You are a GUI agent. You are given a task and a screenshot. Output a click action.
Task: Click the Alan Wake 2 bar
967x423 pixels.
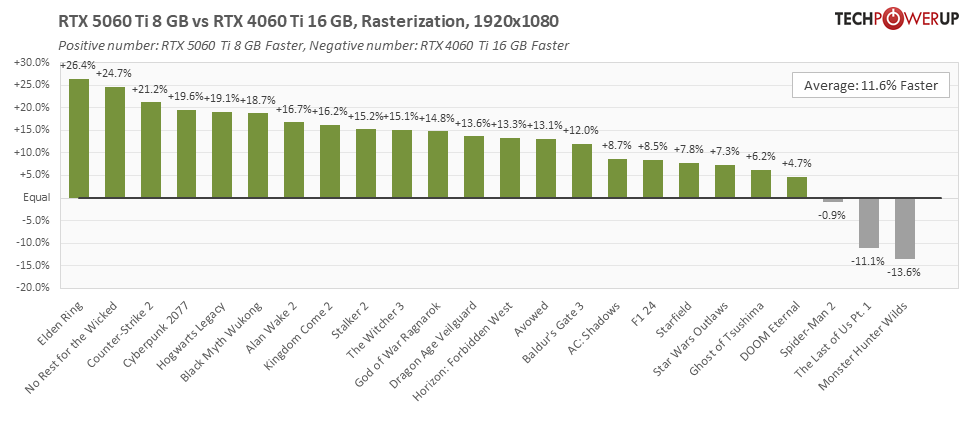tap(294, 160)
